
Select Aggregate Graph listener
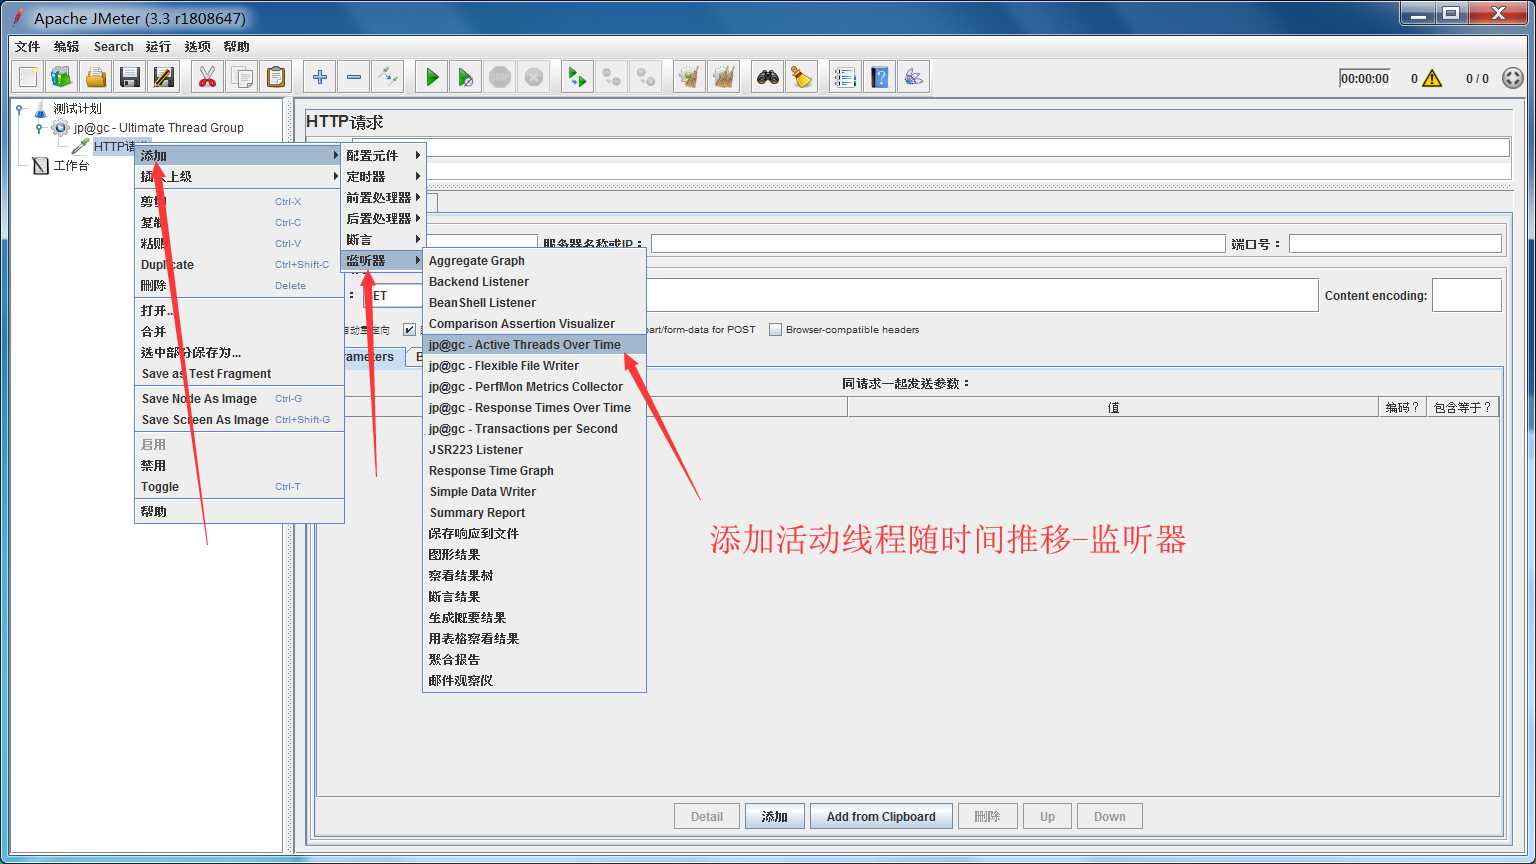tap(534, 260)
